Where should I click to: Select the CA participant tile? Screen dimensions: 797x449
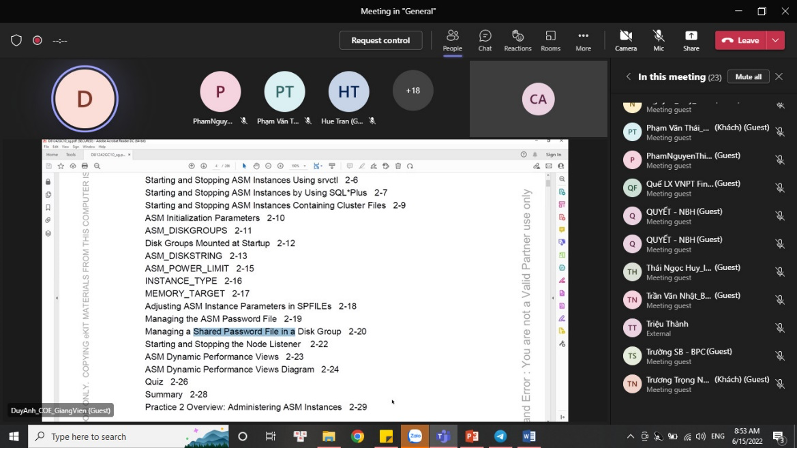click(538, 99)
